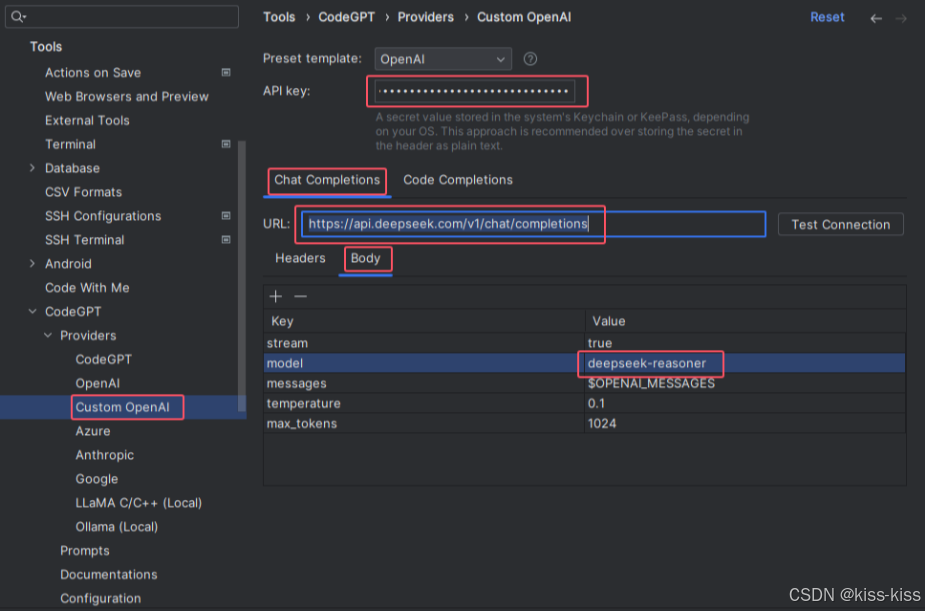Image resolution: width=925 pixels, height=611 pixels.
Task: Click Tools in the breadcrumb
Action: (x=279, y=17)
